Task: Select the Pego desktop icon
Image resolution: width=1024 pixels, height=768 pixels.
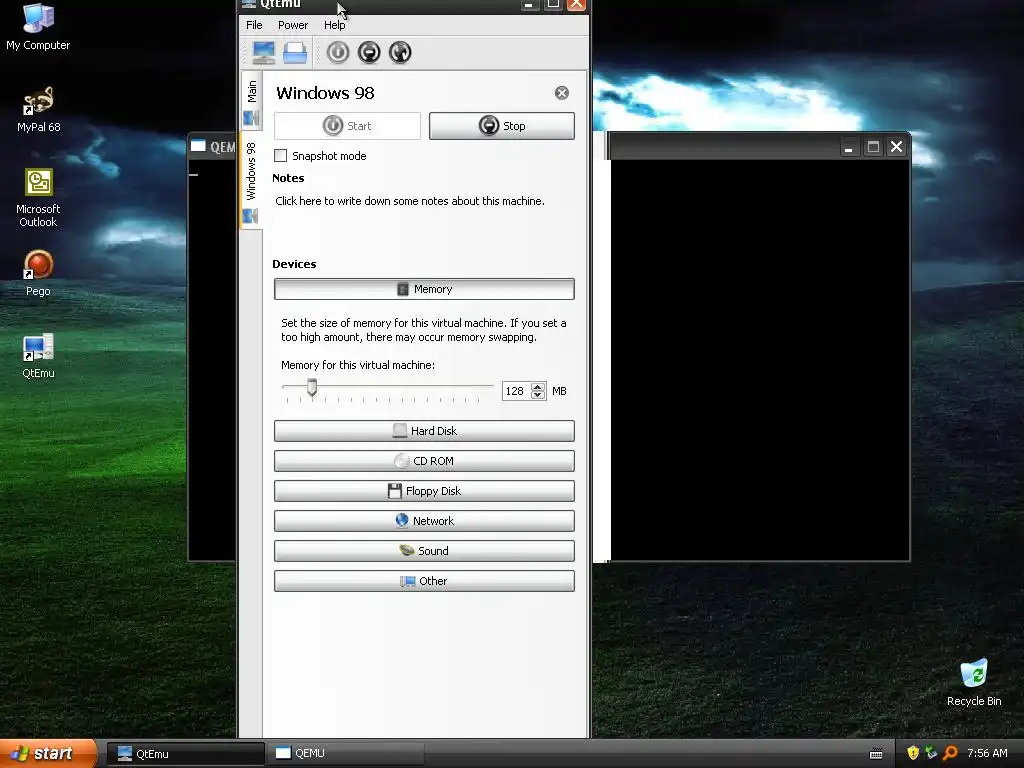Action: click(38, 274)
